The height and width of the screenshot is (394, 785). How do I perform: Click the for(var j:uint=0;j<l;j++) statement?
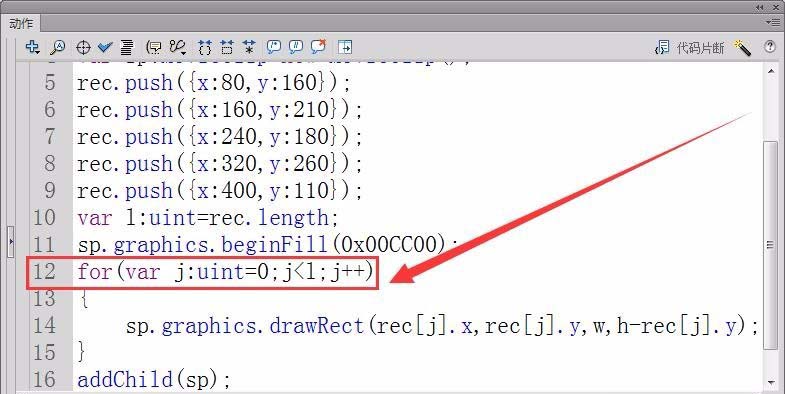[225, 272]
